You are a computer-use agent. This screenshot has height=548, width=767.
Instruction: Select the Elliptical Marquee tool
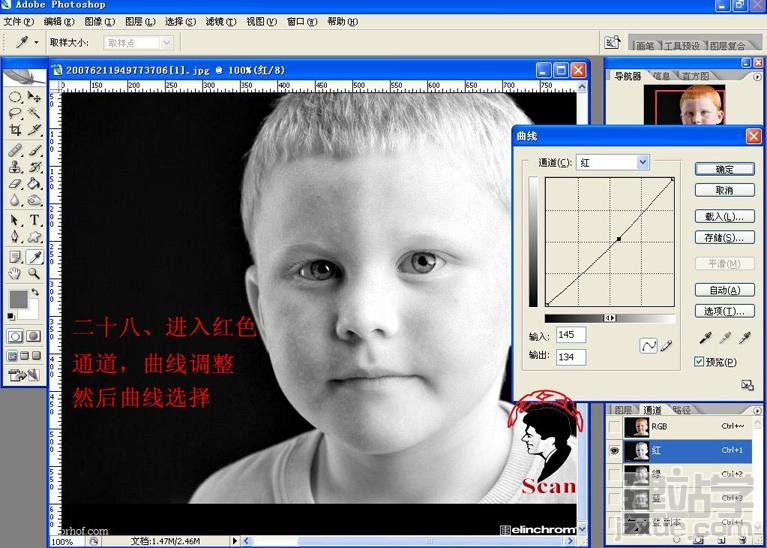[15, 97]
